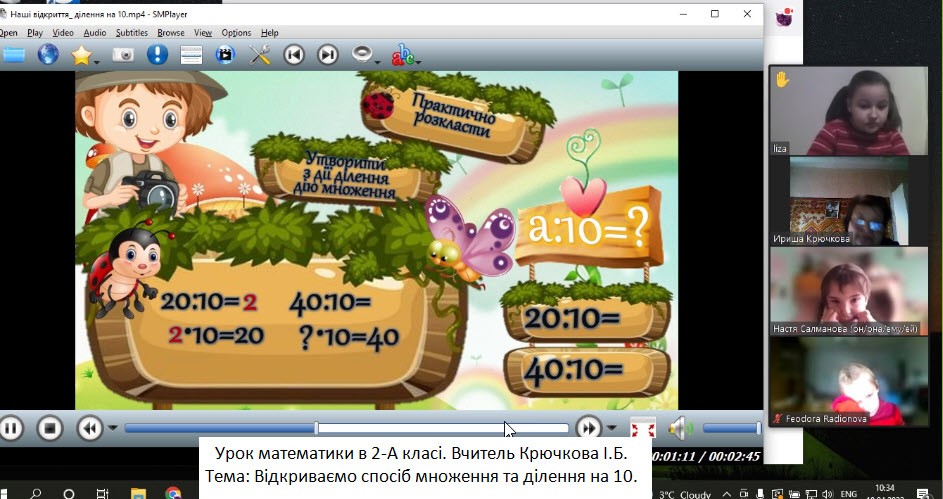Image resolution: width=943 pixels, height=499 pixels.
Task: Pause the video playback
Action: click(x=11, y=428)
